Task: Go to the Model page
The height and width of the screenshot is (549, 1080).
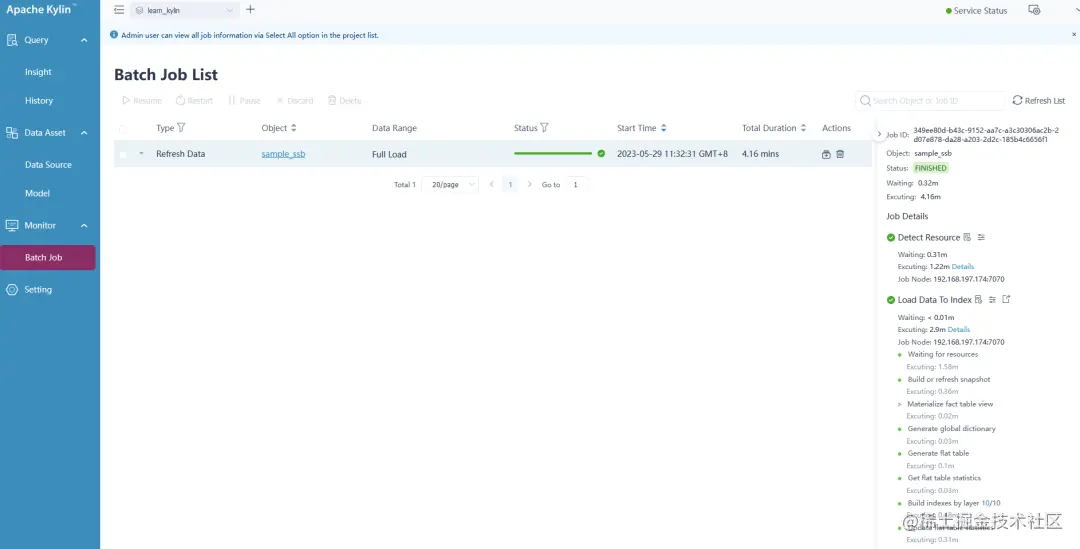Action: click(x=37, y=194)
